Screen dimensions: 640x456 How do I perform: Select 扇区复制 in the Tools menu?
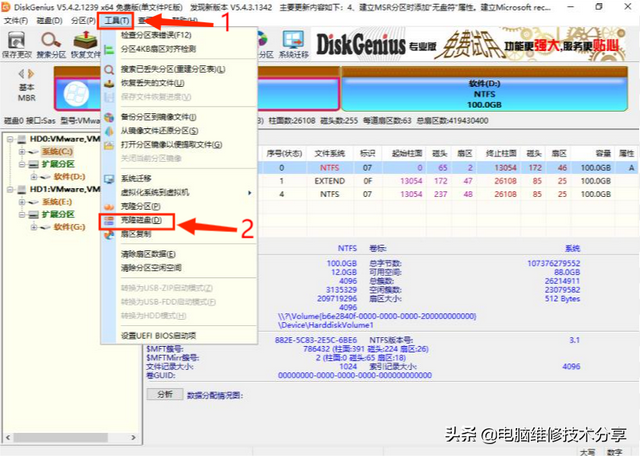(136, 234)
